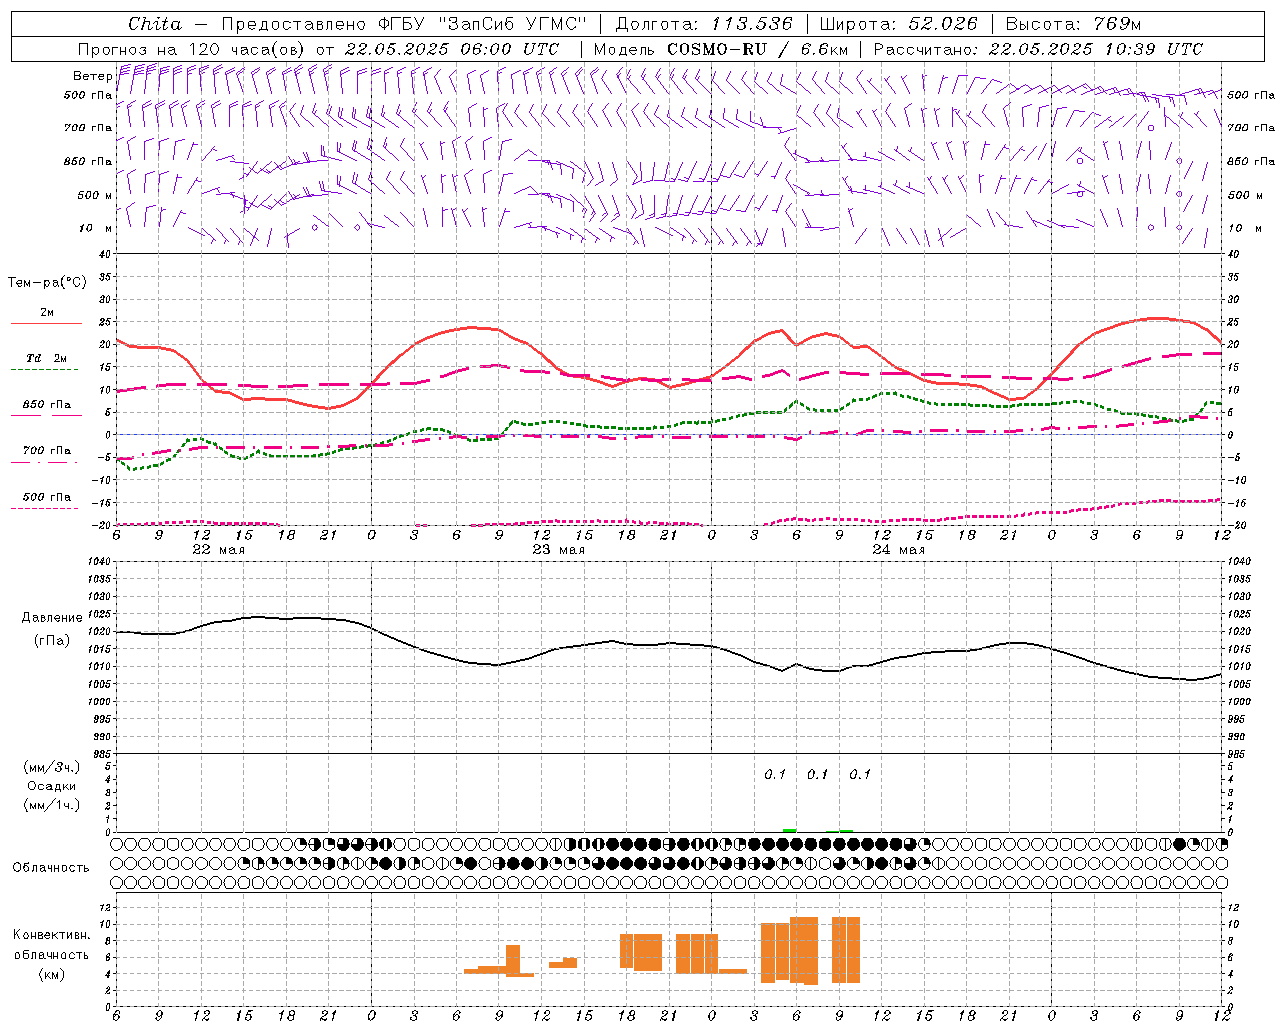Viewport: 1280px width, 1024px height.
Task: Click the "(гПа)" pressure unit label
Action: click(x=51, y=640)
